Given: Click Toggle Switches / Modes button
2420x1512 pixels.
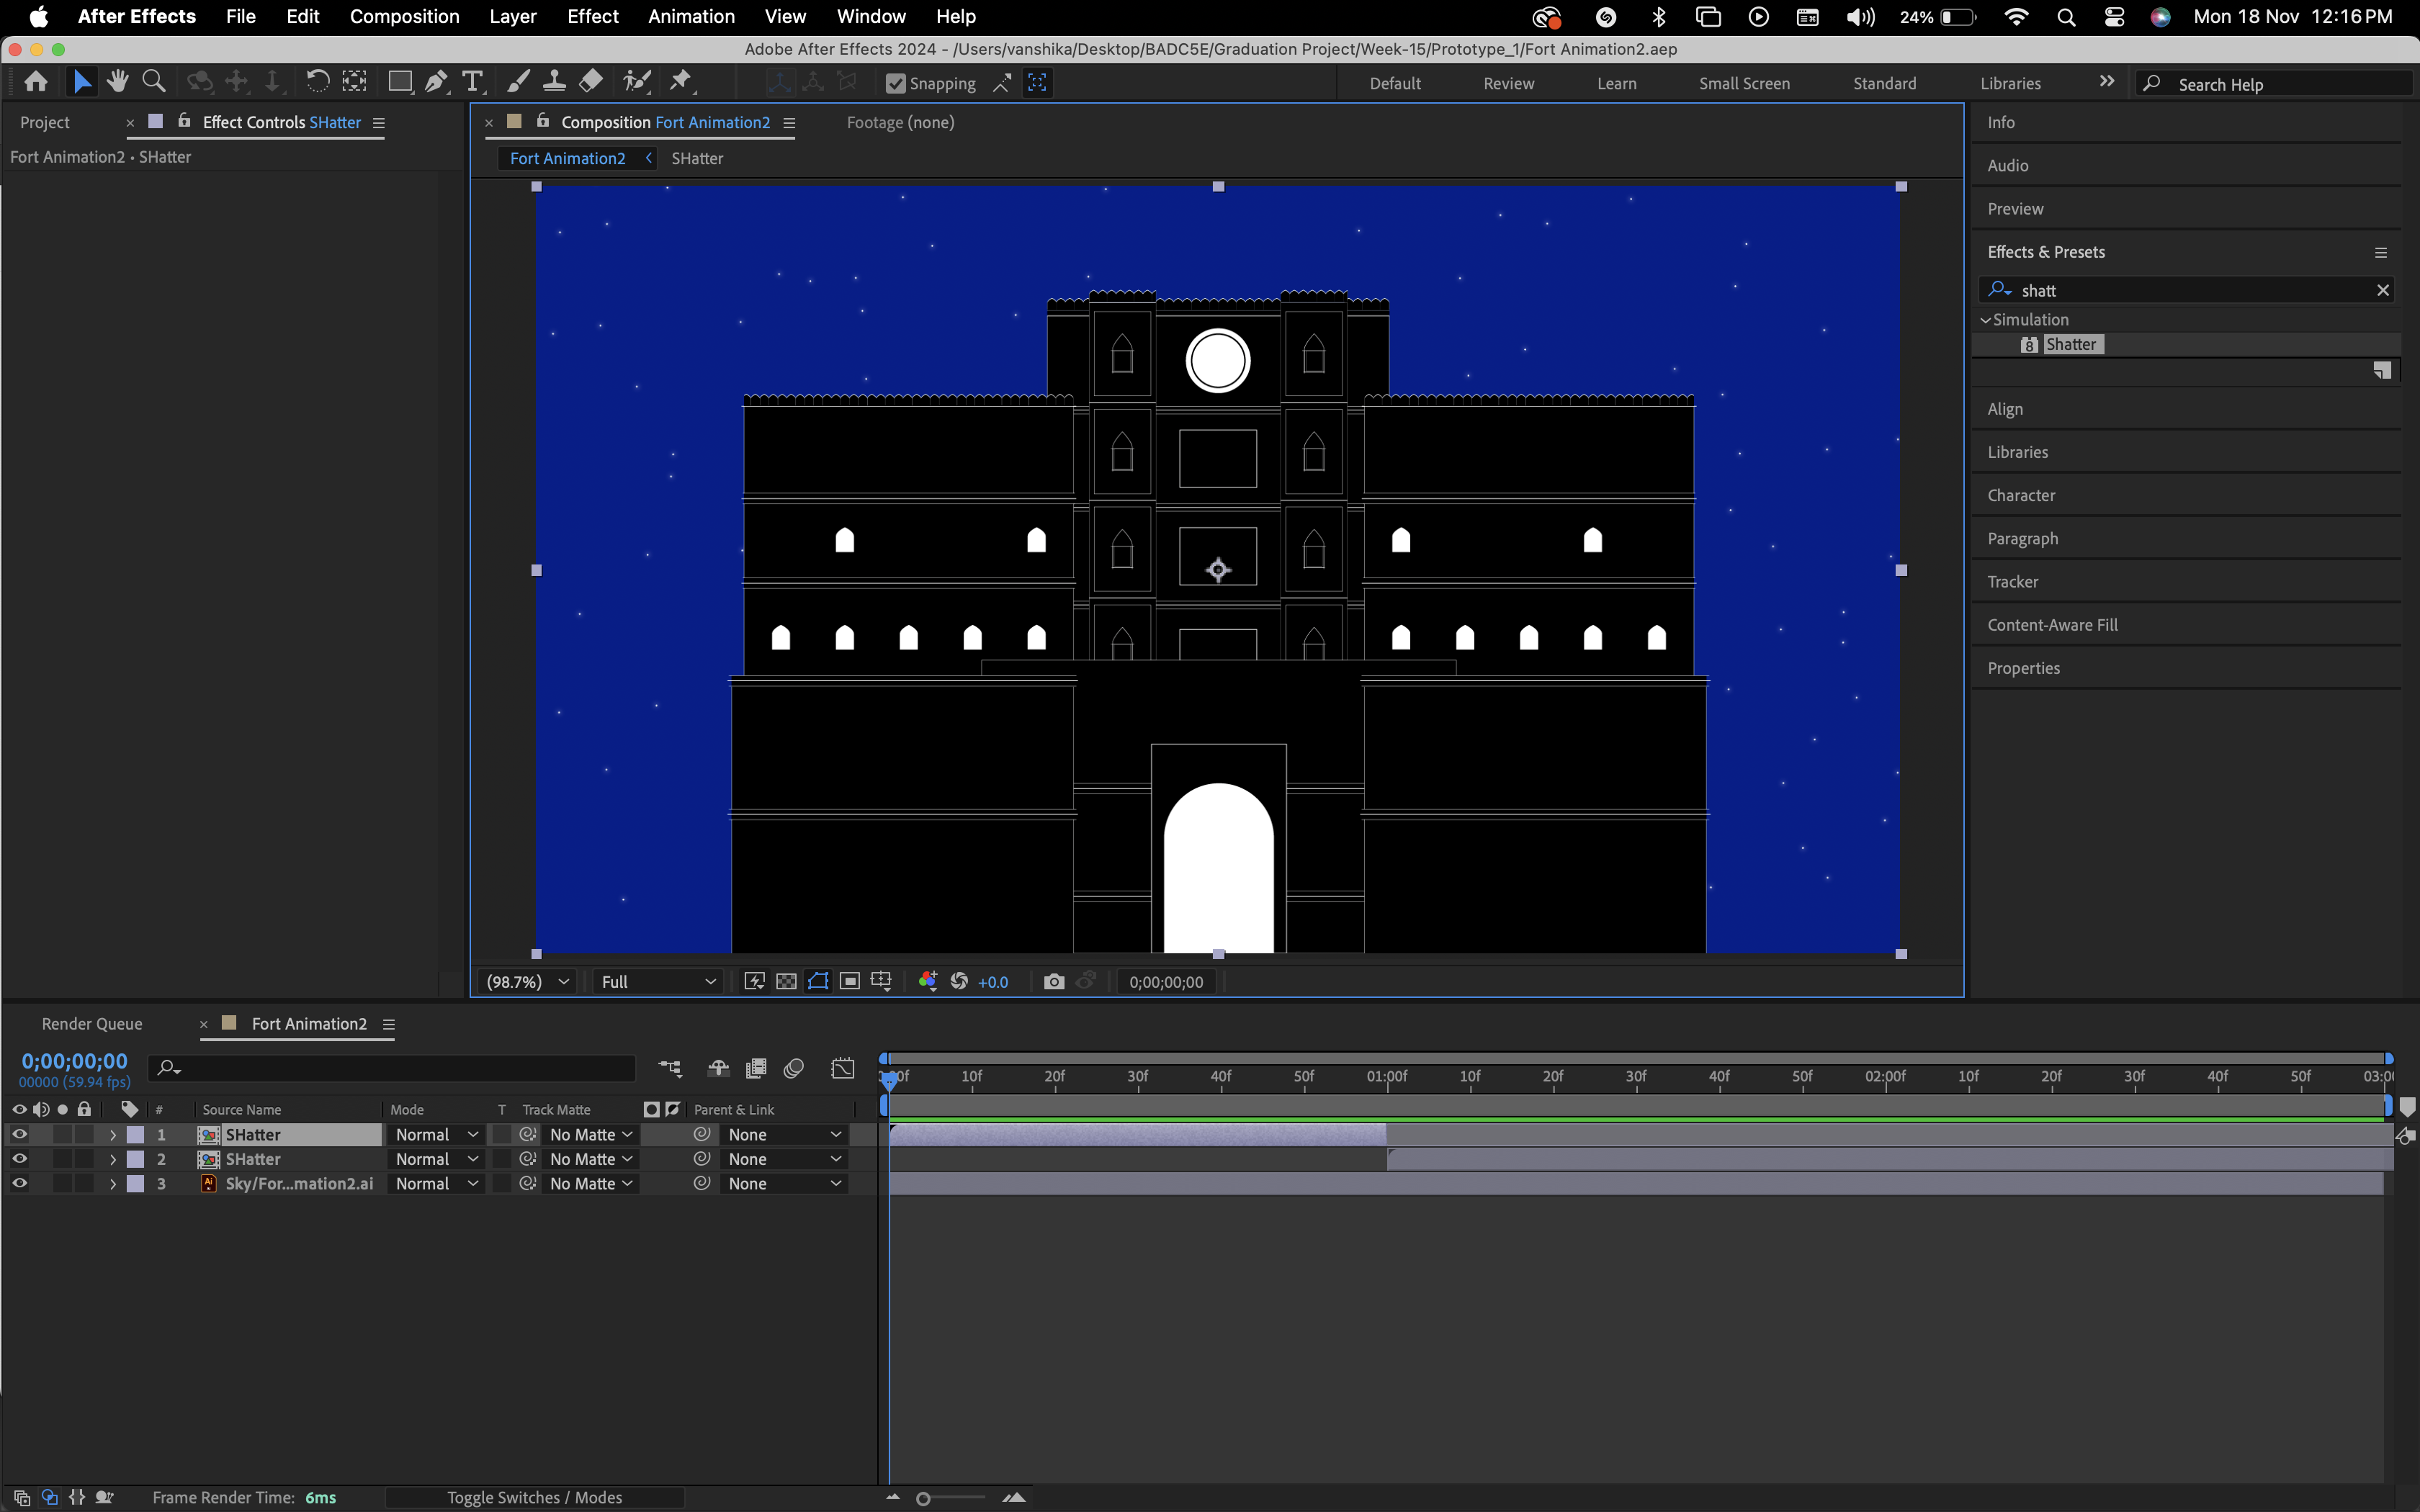Looking at the screenshot, I should pyautogui.click(x=534, y=1497).
